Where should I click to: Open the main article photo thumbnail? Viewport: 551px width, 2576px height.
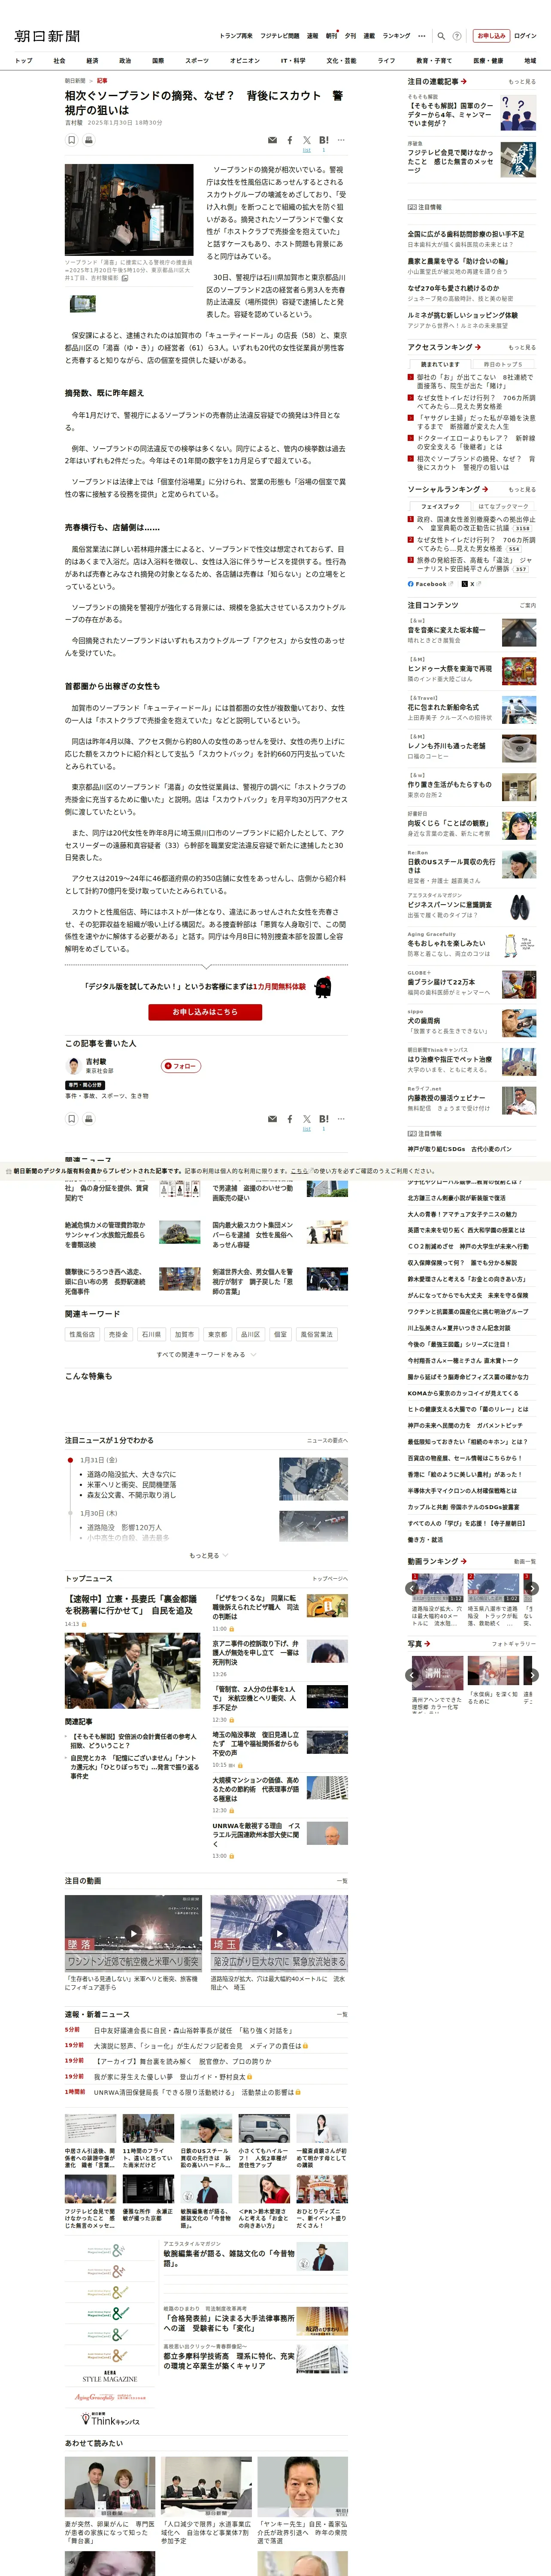(129, 210)
